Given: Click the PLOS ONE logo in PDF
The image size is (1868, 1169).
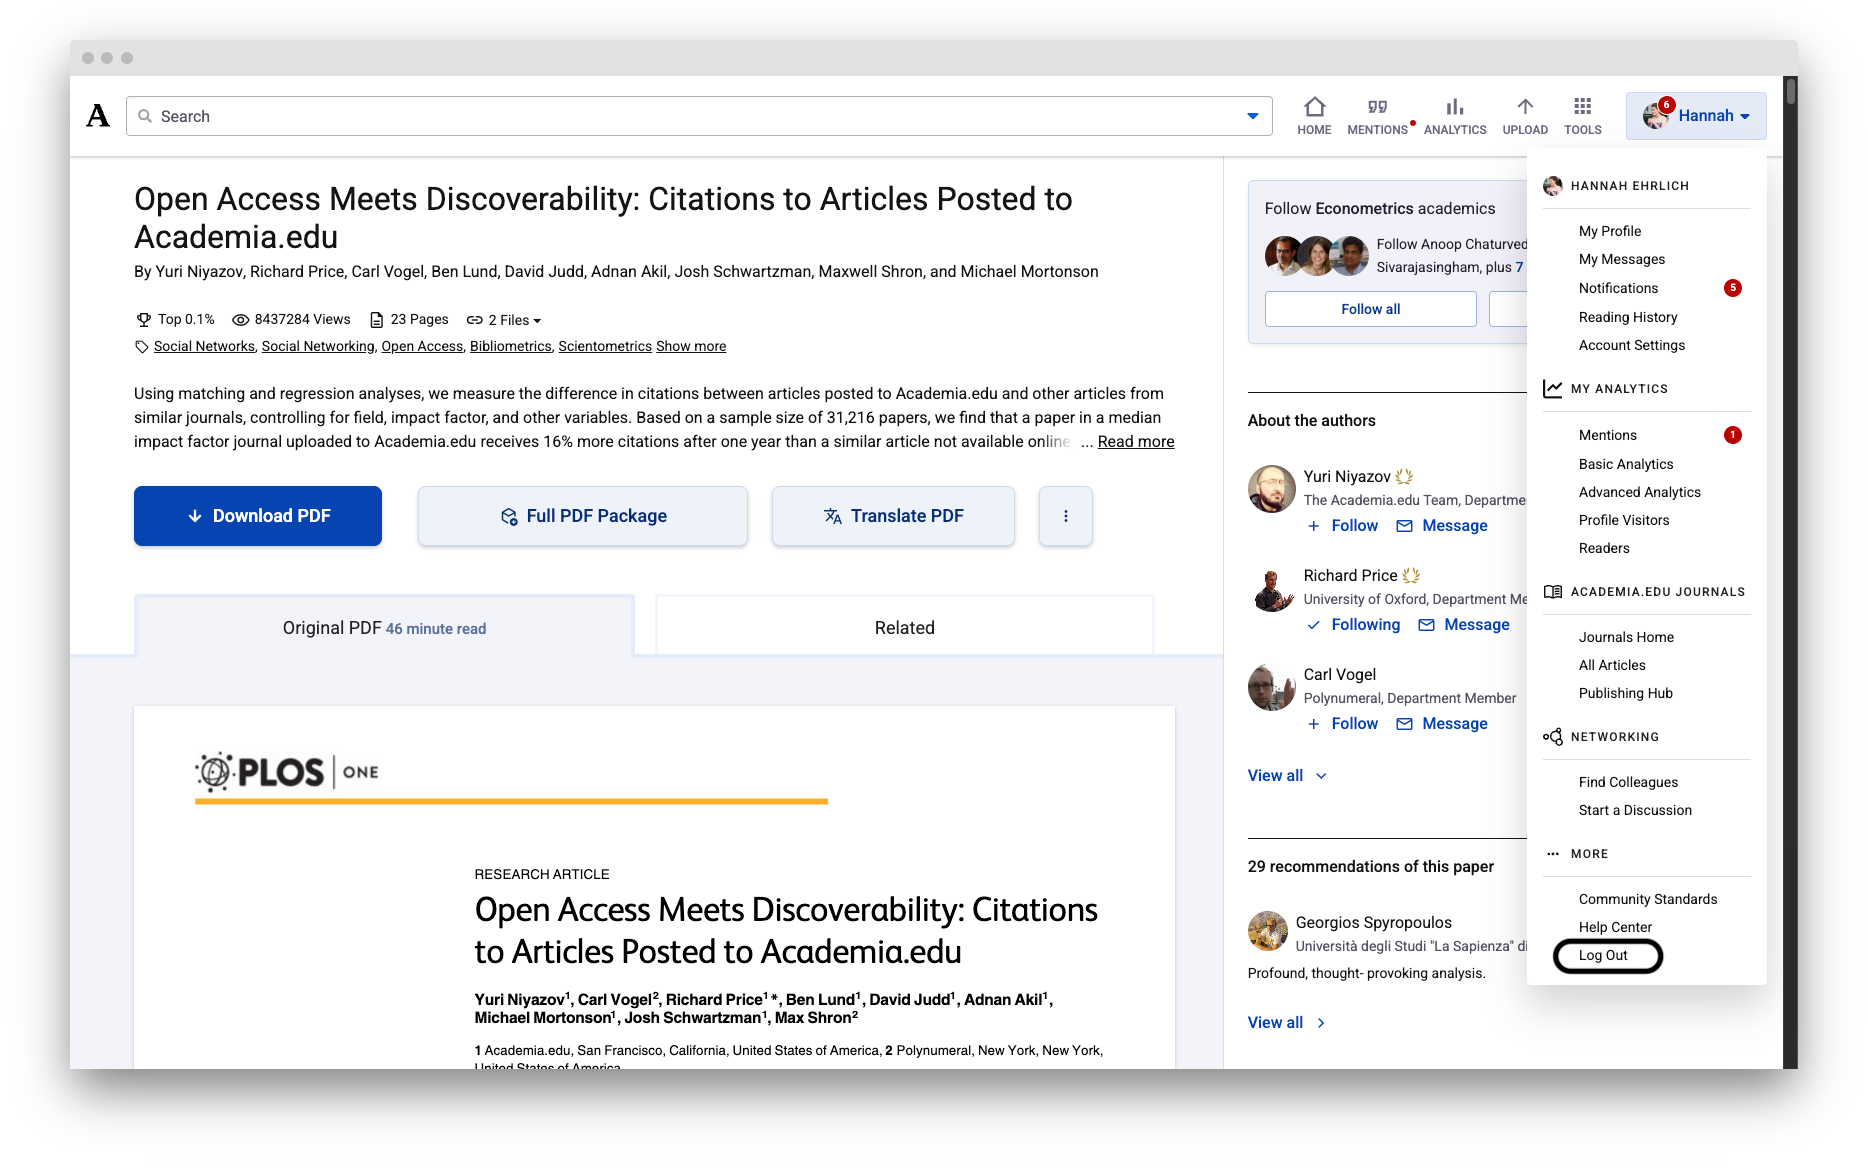Looking at the screenshot, I should 287,772.
